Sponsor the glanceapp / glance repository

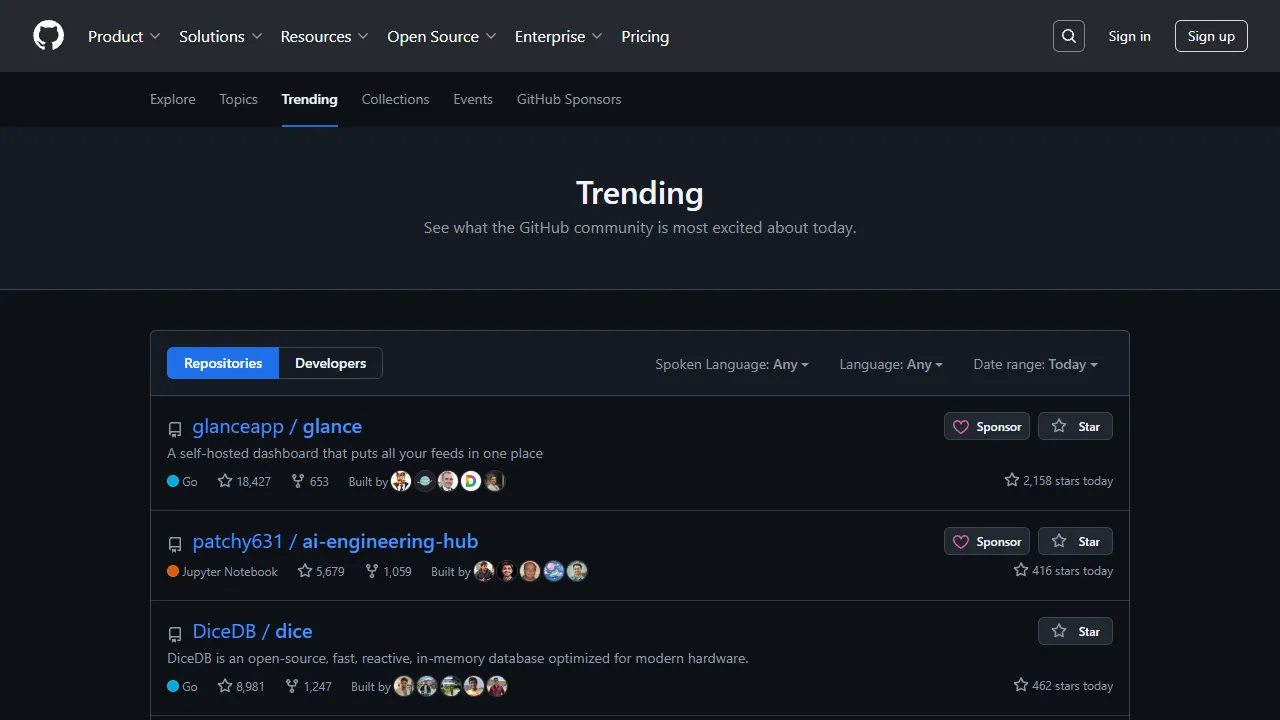coord(987,427)
